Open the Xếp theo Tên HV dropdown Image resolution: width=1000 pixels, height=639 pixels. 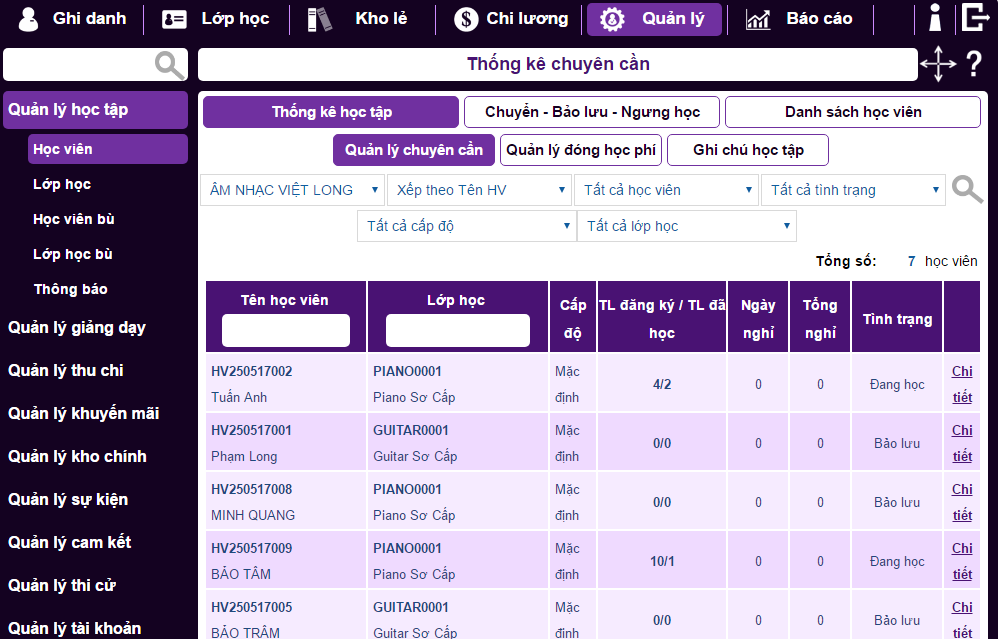(x=481, y=190)
